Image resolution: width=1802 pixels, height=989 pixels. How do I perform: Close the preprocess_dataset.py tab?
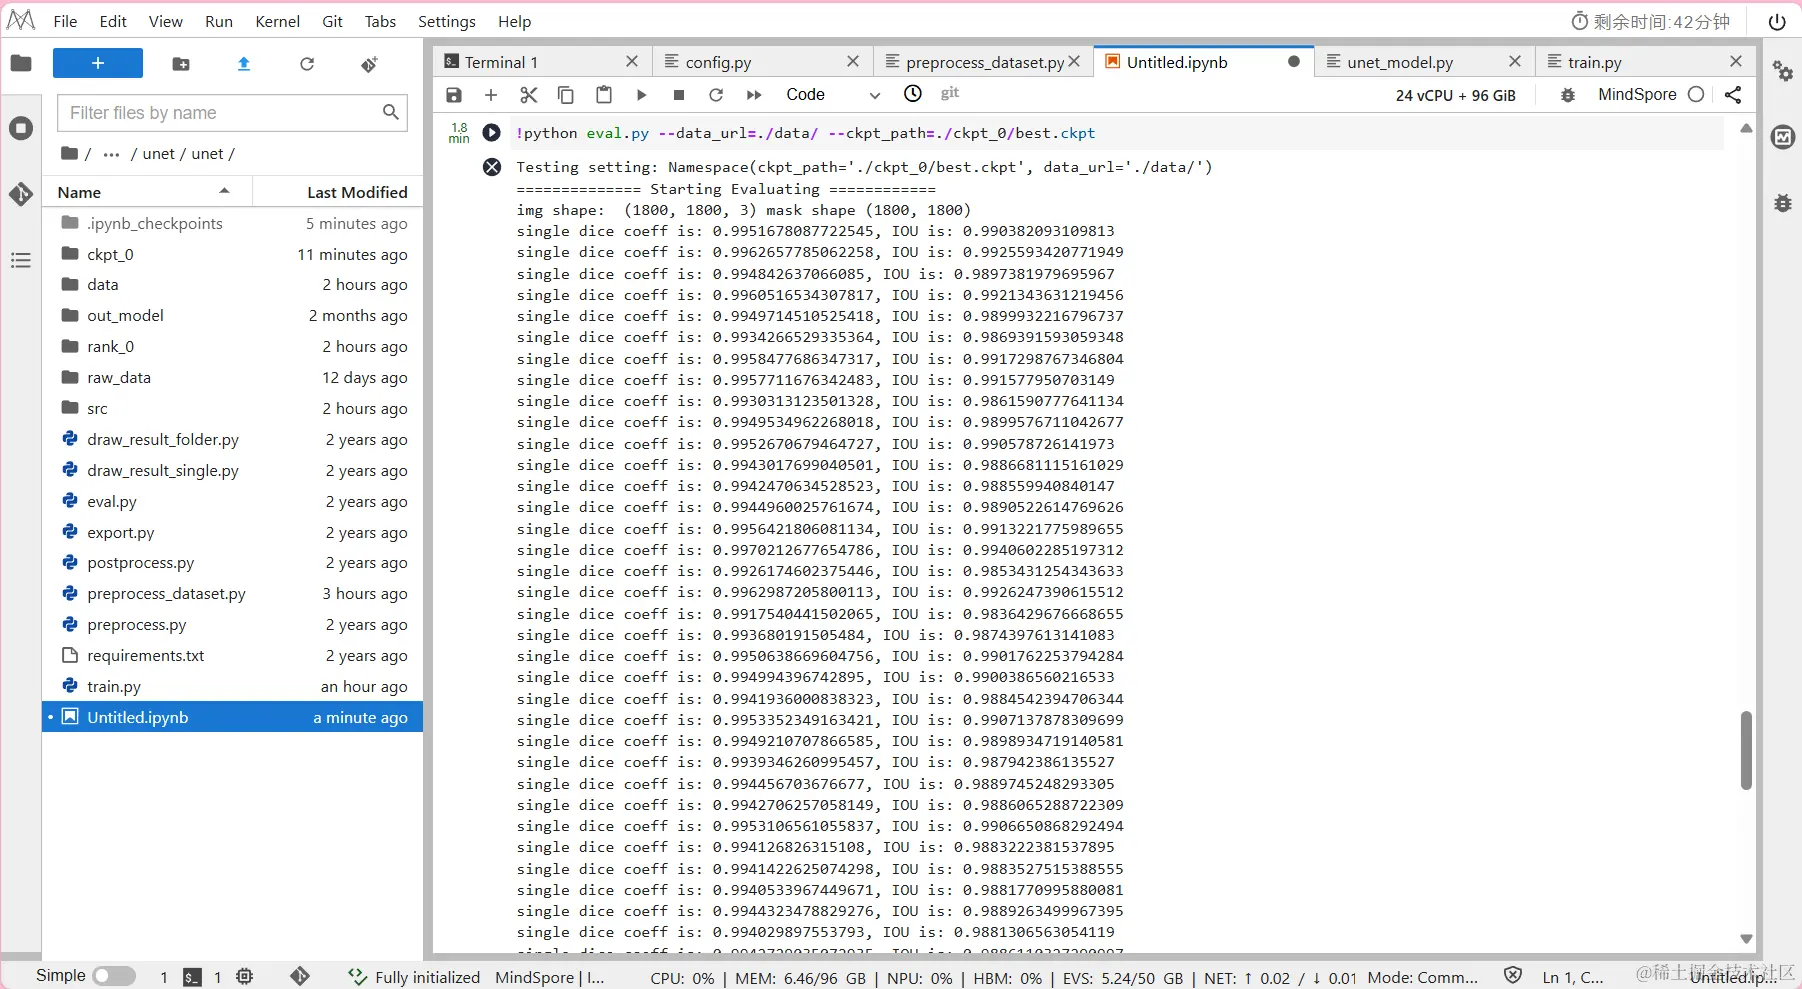coord(1074,62)
